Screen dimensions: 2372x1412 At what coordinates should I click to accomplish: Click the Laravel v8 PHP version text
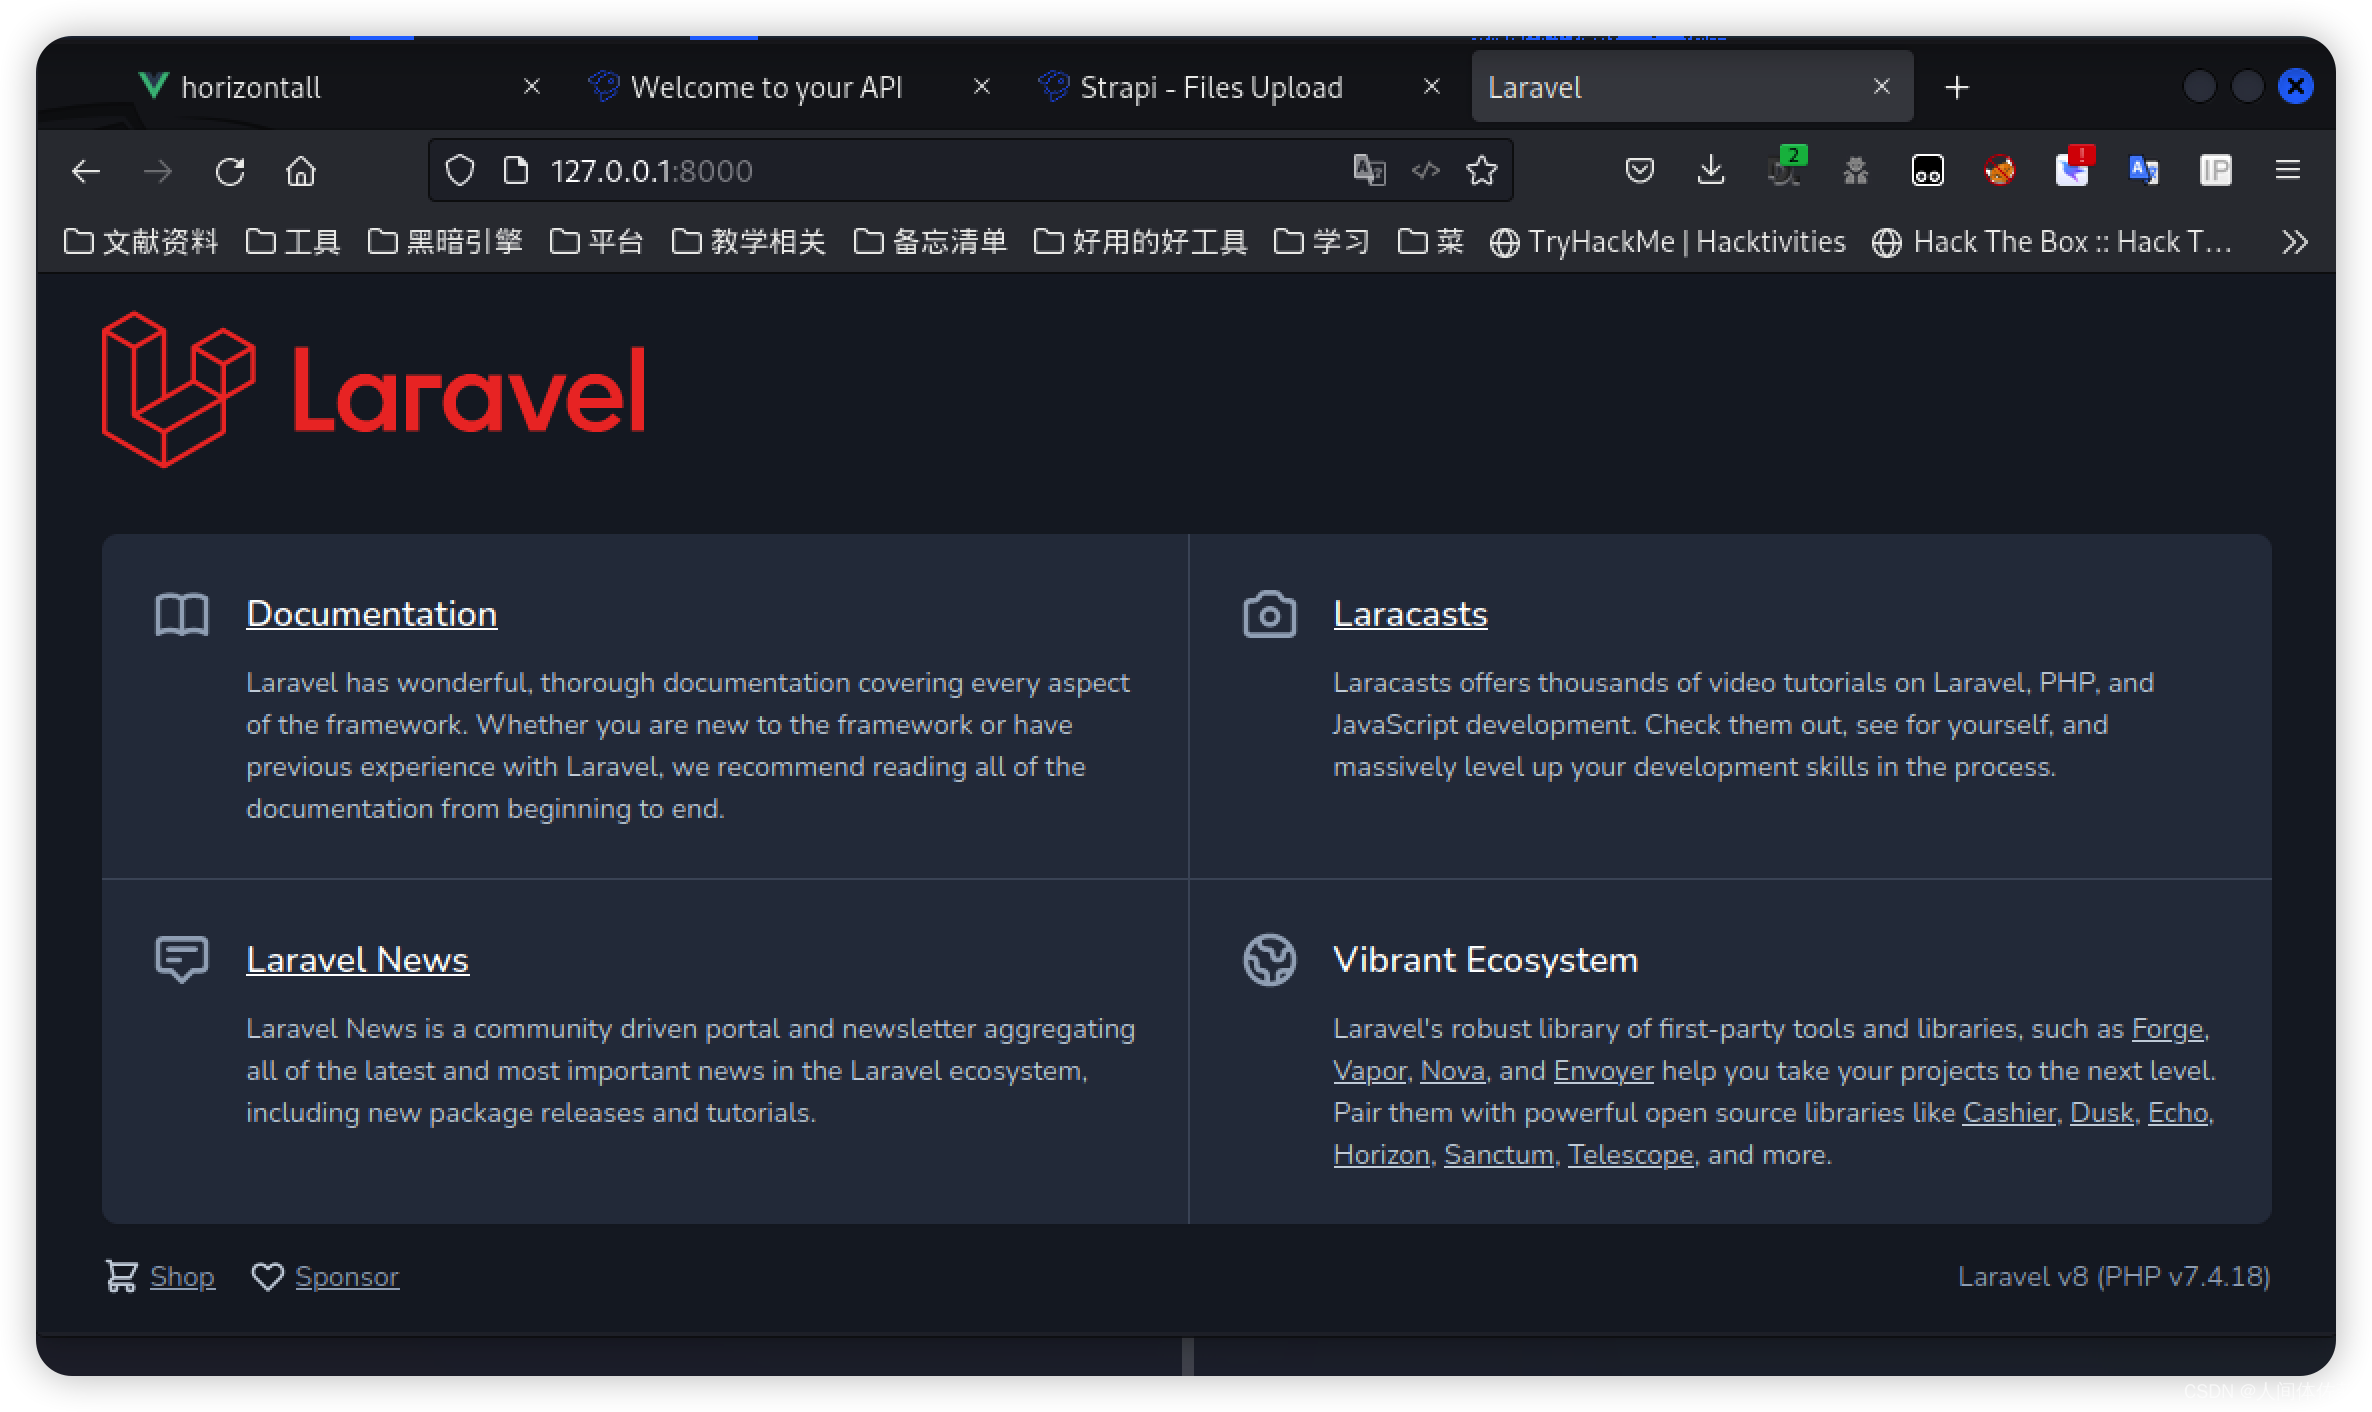click(2114, 1277)
